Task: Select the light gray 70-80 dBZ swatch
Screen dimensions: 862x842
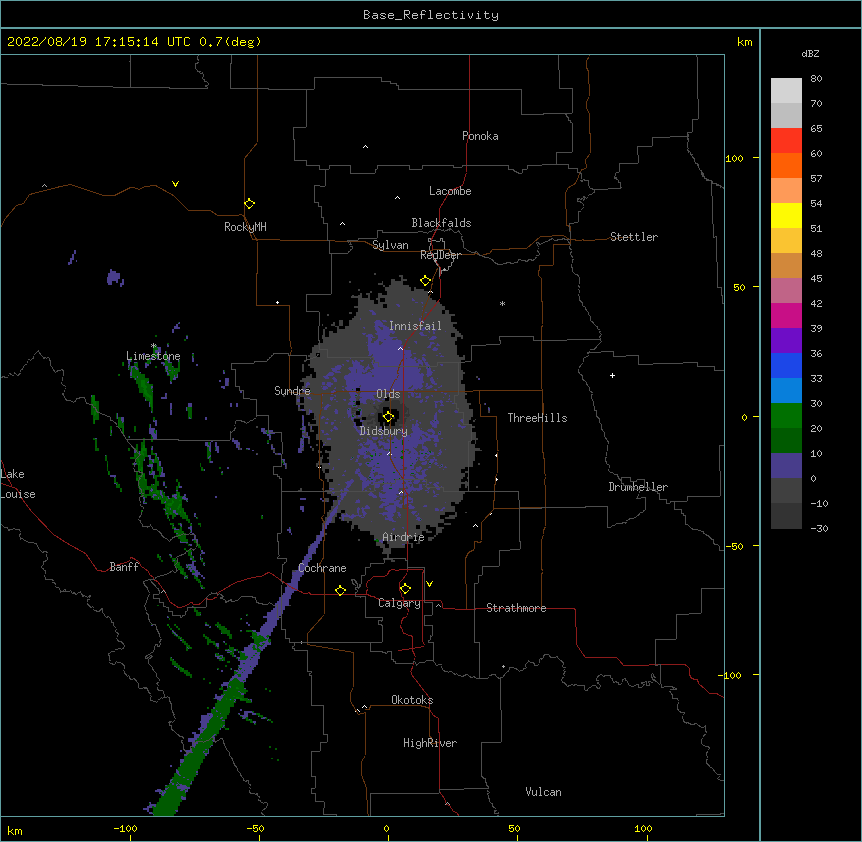Action: (786, 91)
